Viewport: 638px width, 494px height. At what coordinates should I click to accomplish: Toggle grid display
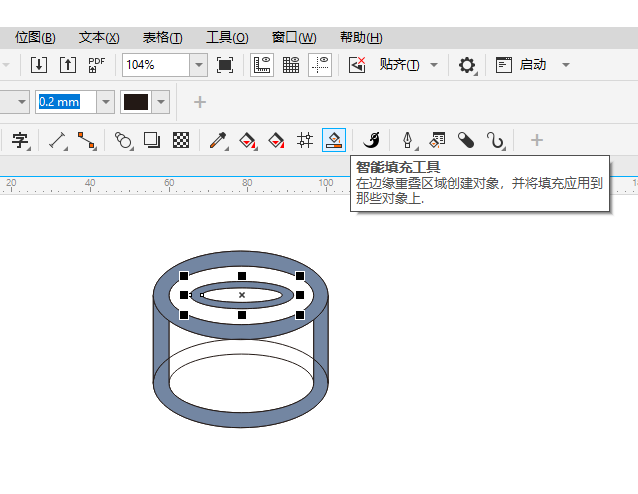coord(291,65)
